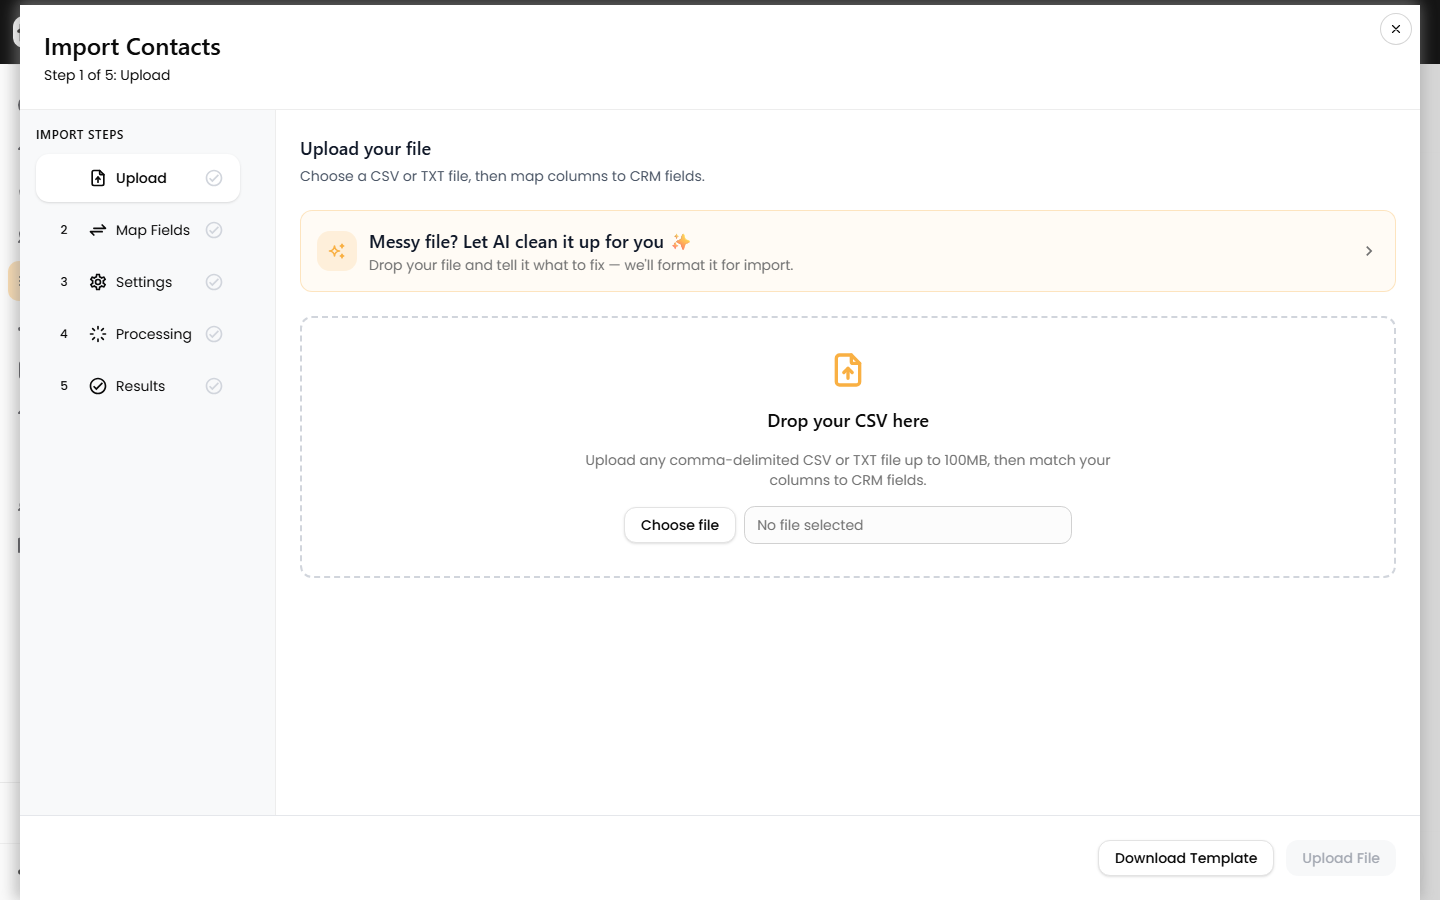Go to the Map Fields step
This screenshot has width=1440, height=900.
point(138,230)
